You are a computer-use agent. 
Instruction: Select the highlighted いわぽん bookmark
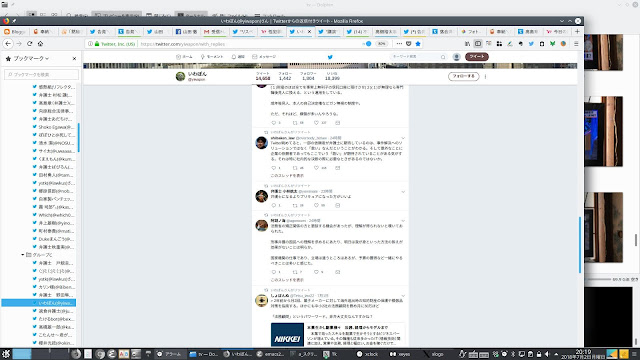pos(38,303)
